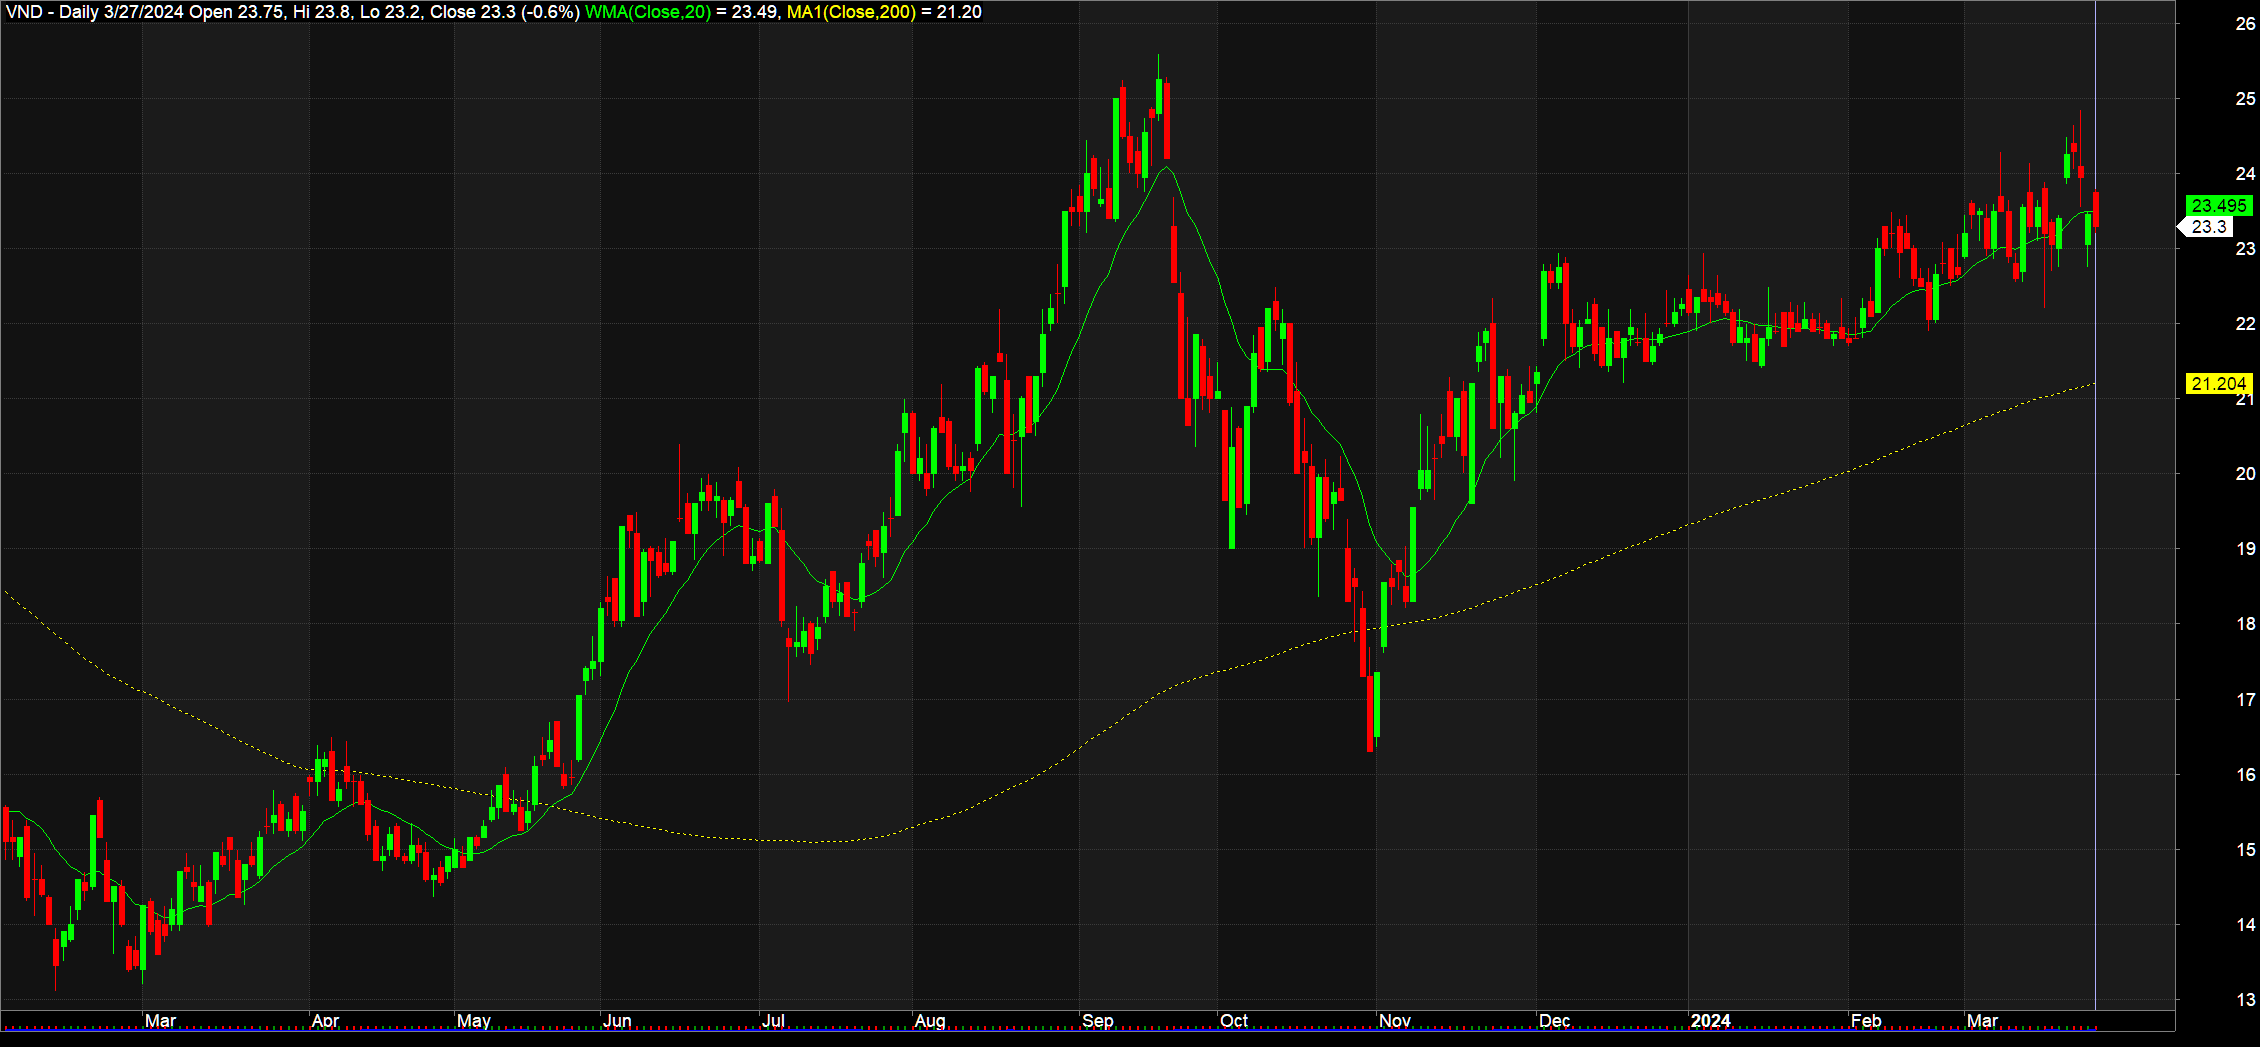Select the Jun label on the time axis
The width and height of the screenshot is (2260, 1047).
[617, 1021]
